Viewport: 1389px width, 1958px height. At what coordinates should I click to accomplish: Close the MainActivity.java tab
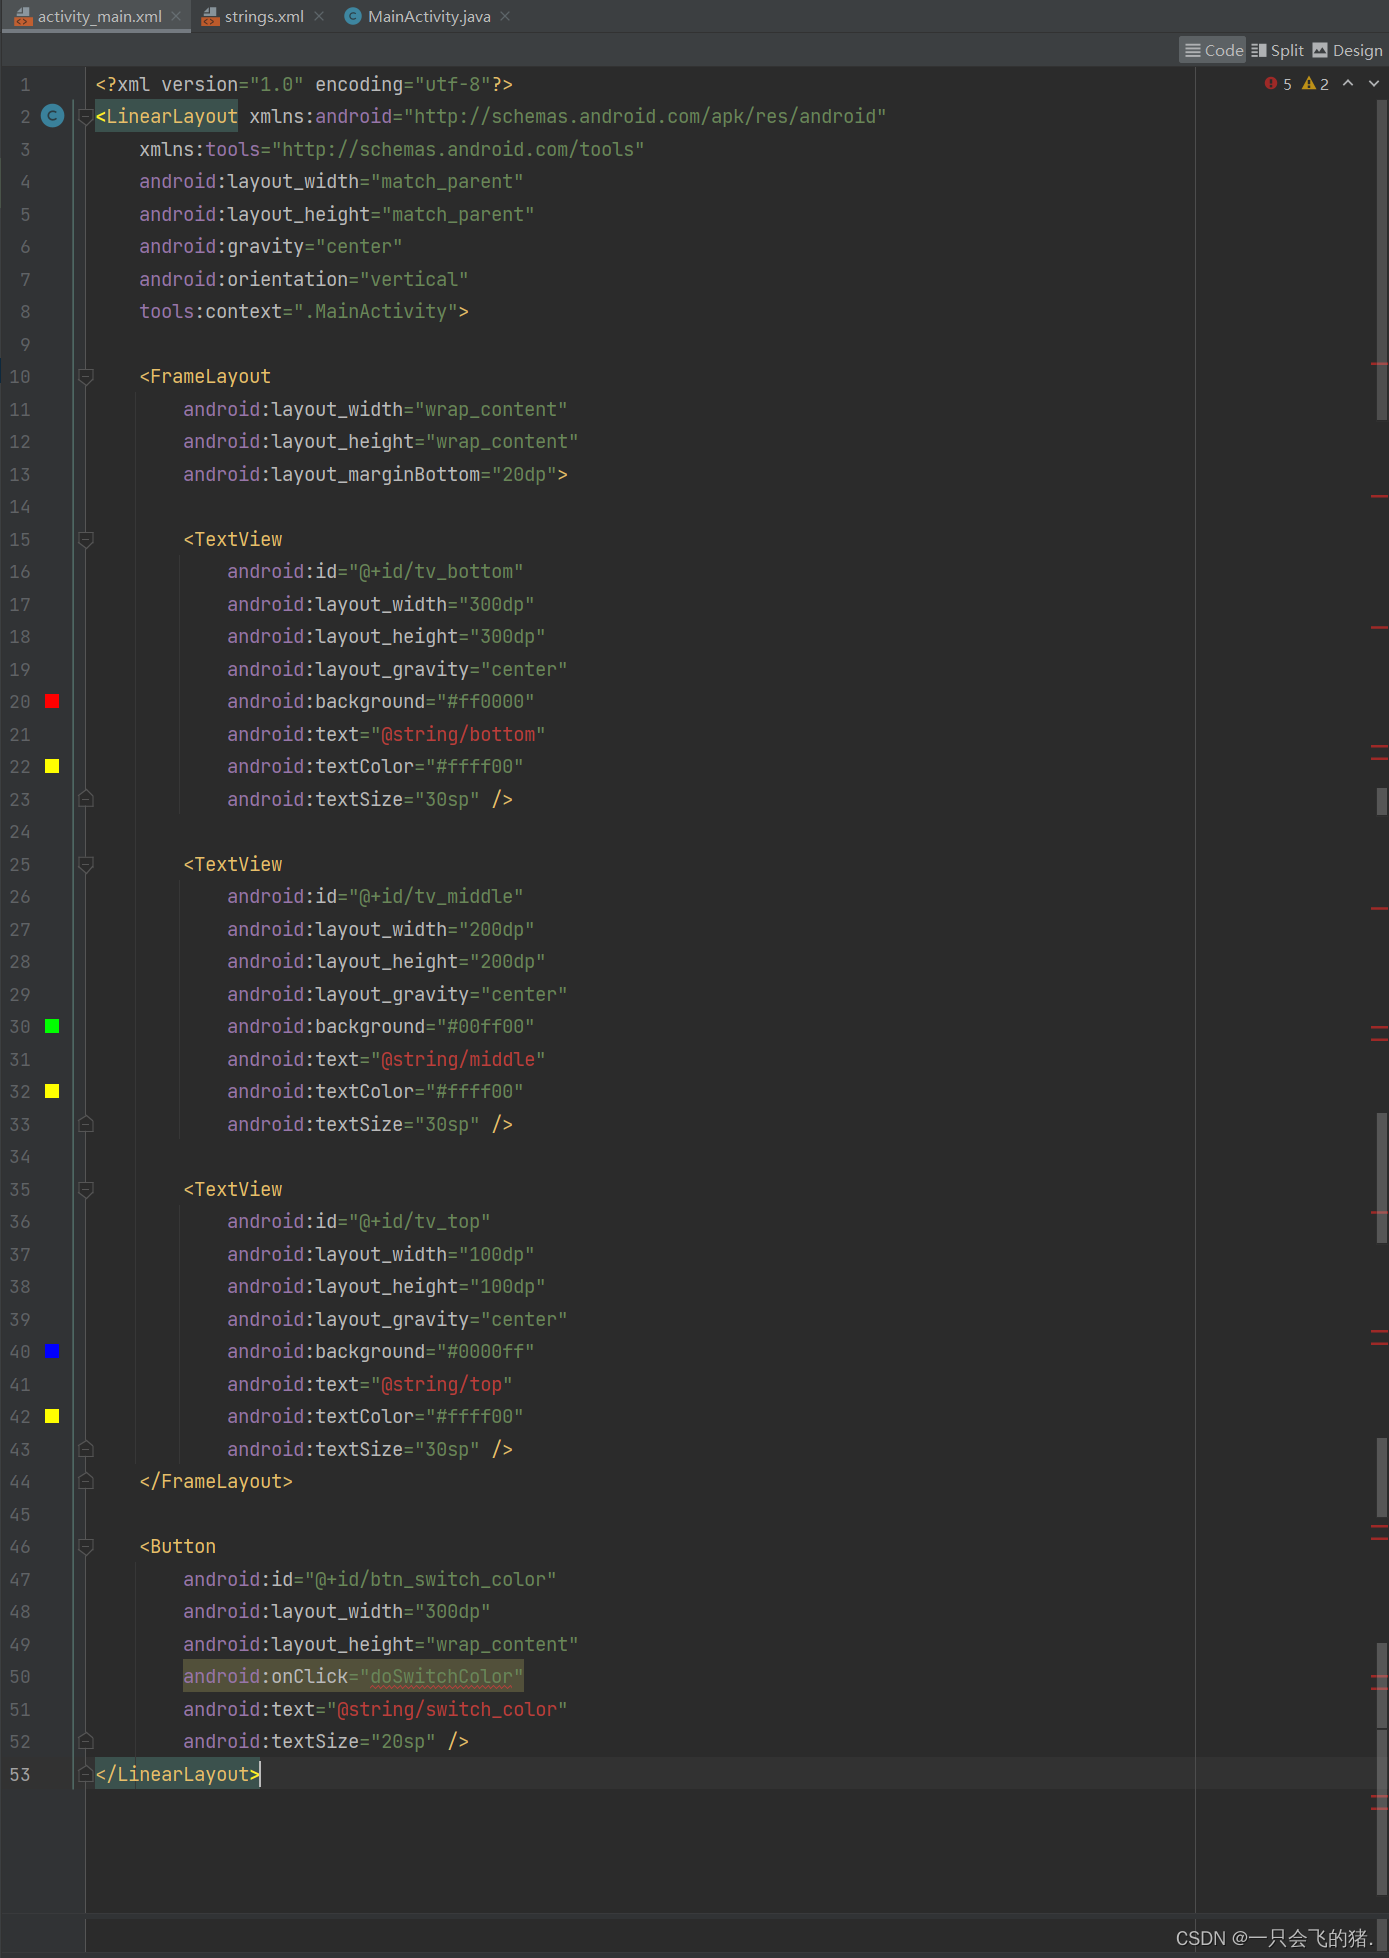[x=505, y=16]
